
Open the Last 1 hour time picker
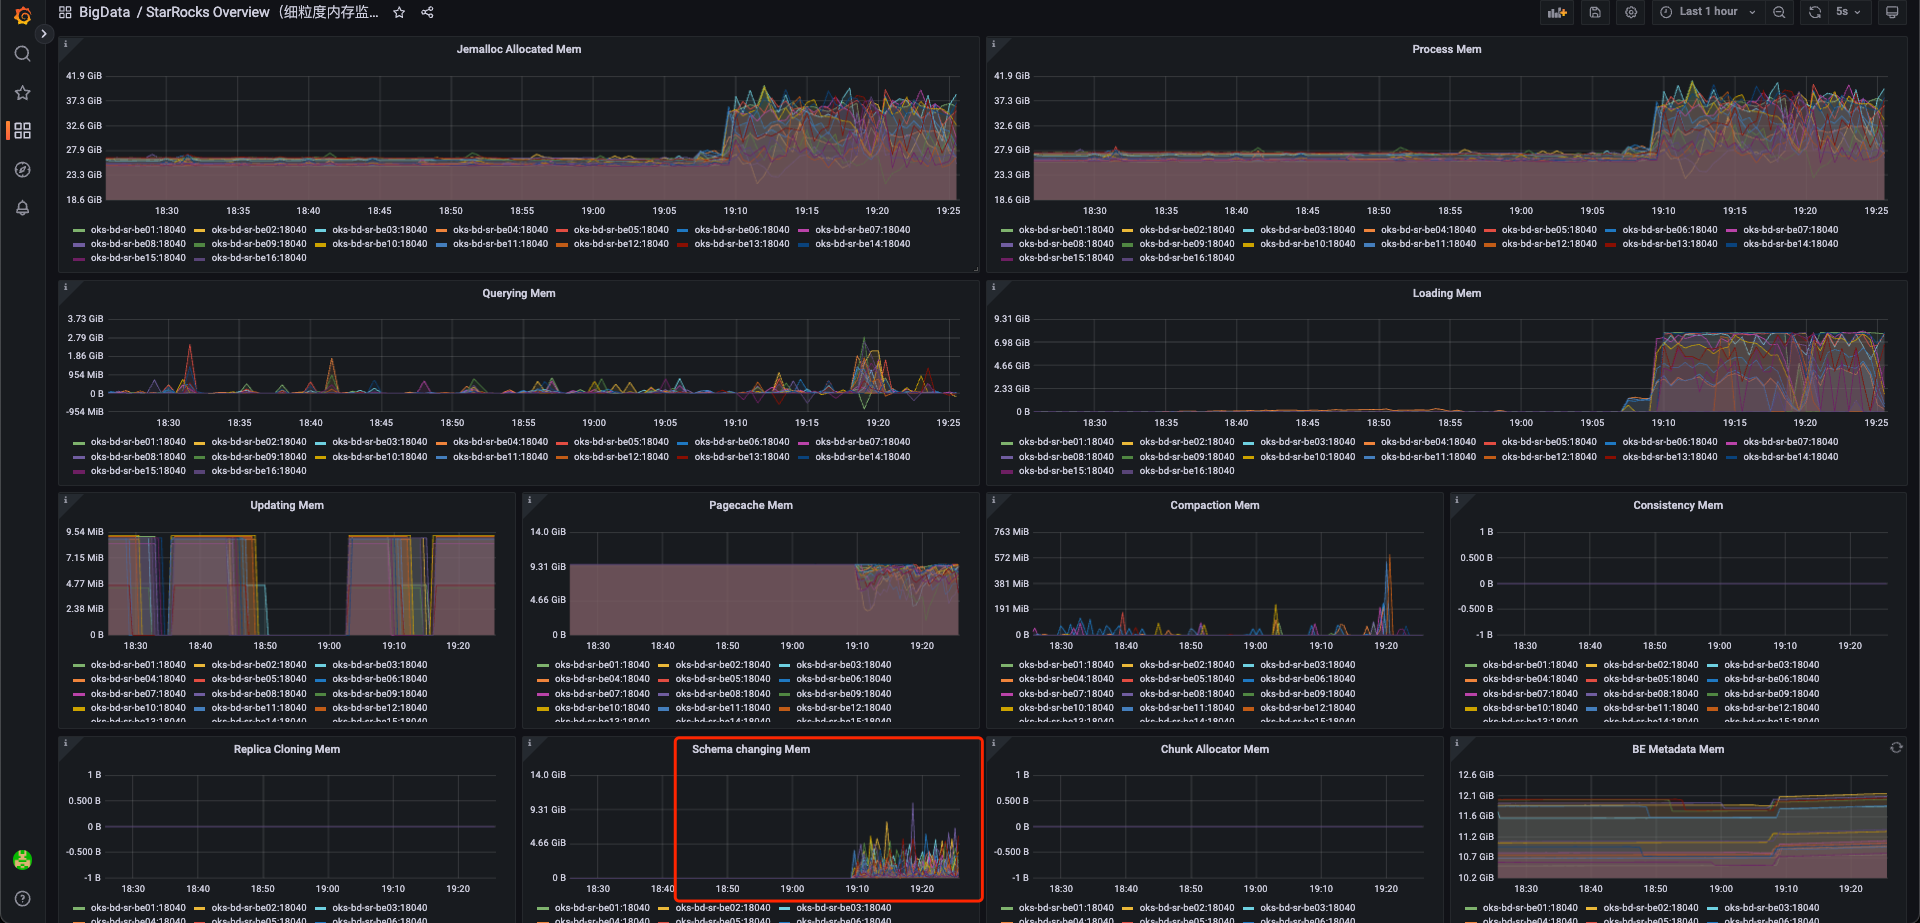1707,12
